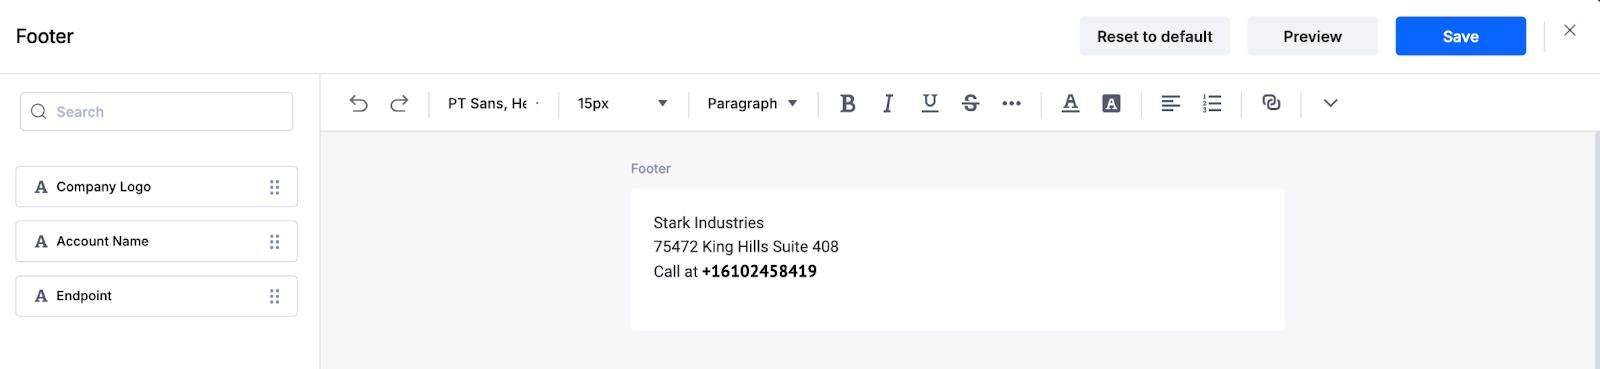Expand more toolbar options chevron
This screenshot has height=369, width=1600.
tap(1330, 103)
